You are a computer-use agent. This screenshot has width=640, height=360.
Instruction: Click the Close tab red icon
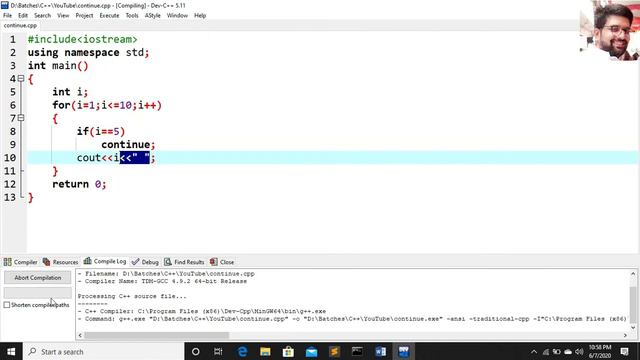213,262
